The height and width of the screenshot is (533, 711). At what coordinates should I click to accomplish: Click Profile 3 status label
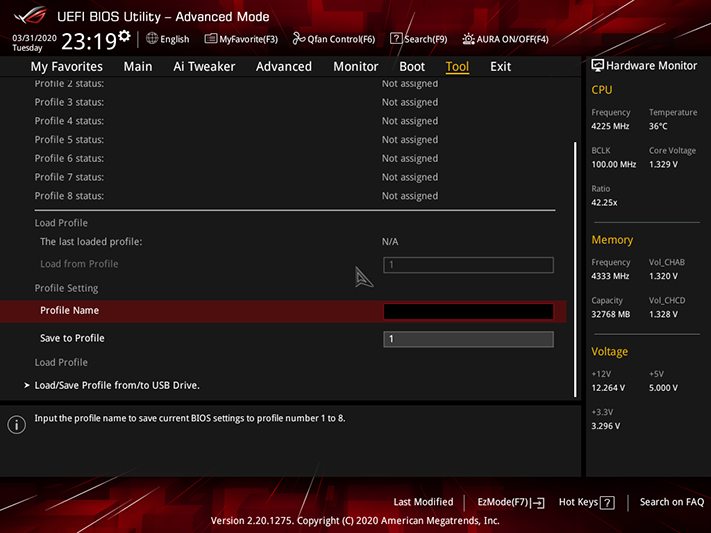pos(69,102)
